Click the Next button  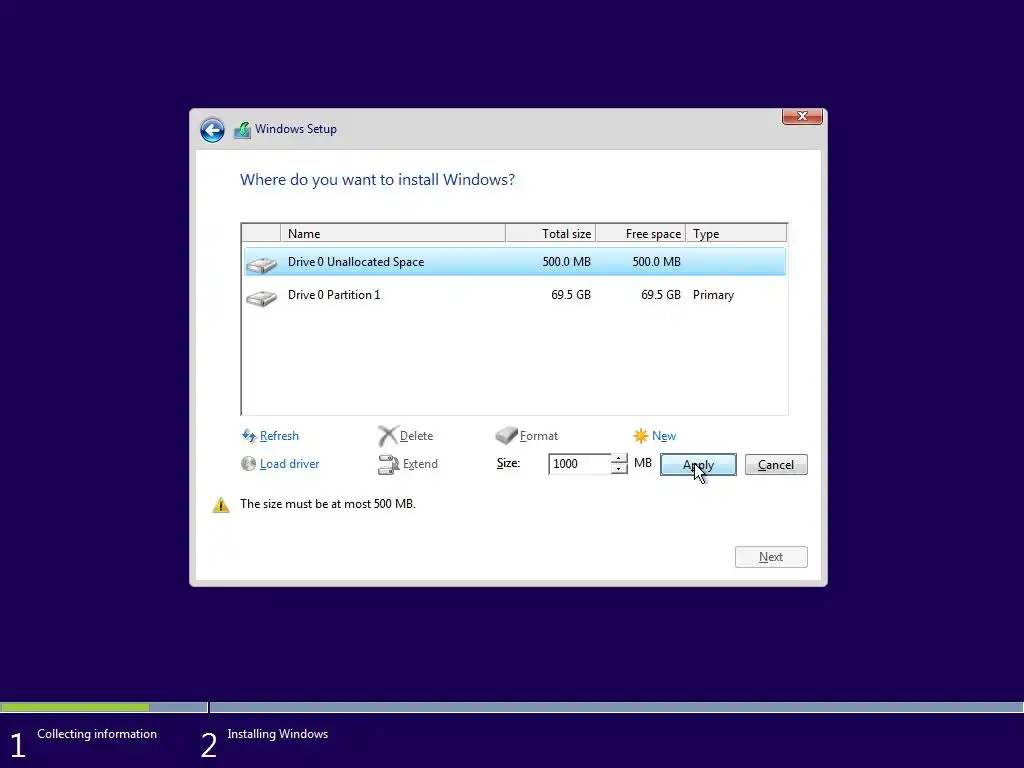pos(771,557)
